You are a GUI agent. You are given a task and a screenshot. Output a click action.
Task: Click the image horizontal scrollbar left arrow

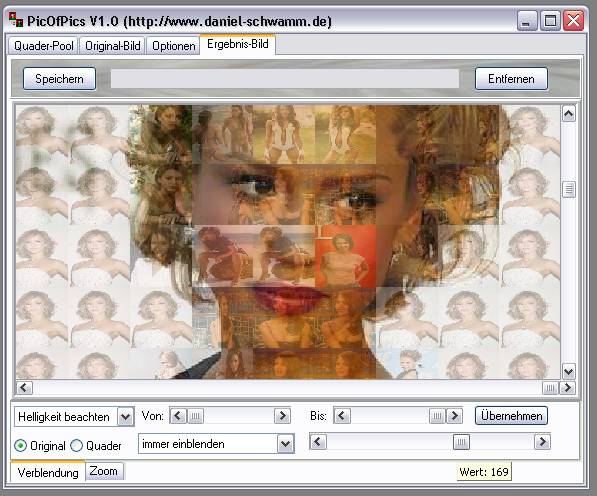[24, 388]
